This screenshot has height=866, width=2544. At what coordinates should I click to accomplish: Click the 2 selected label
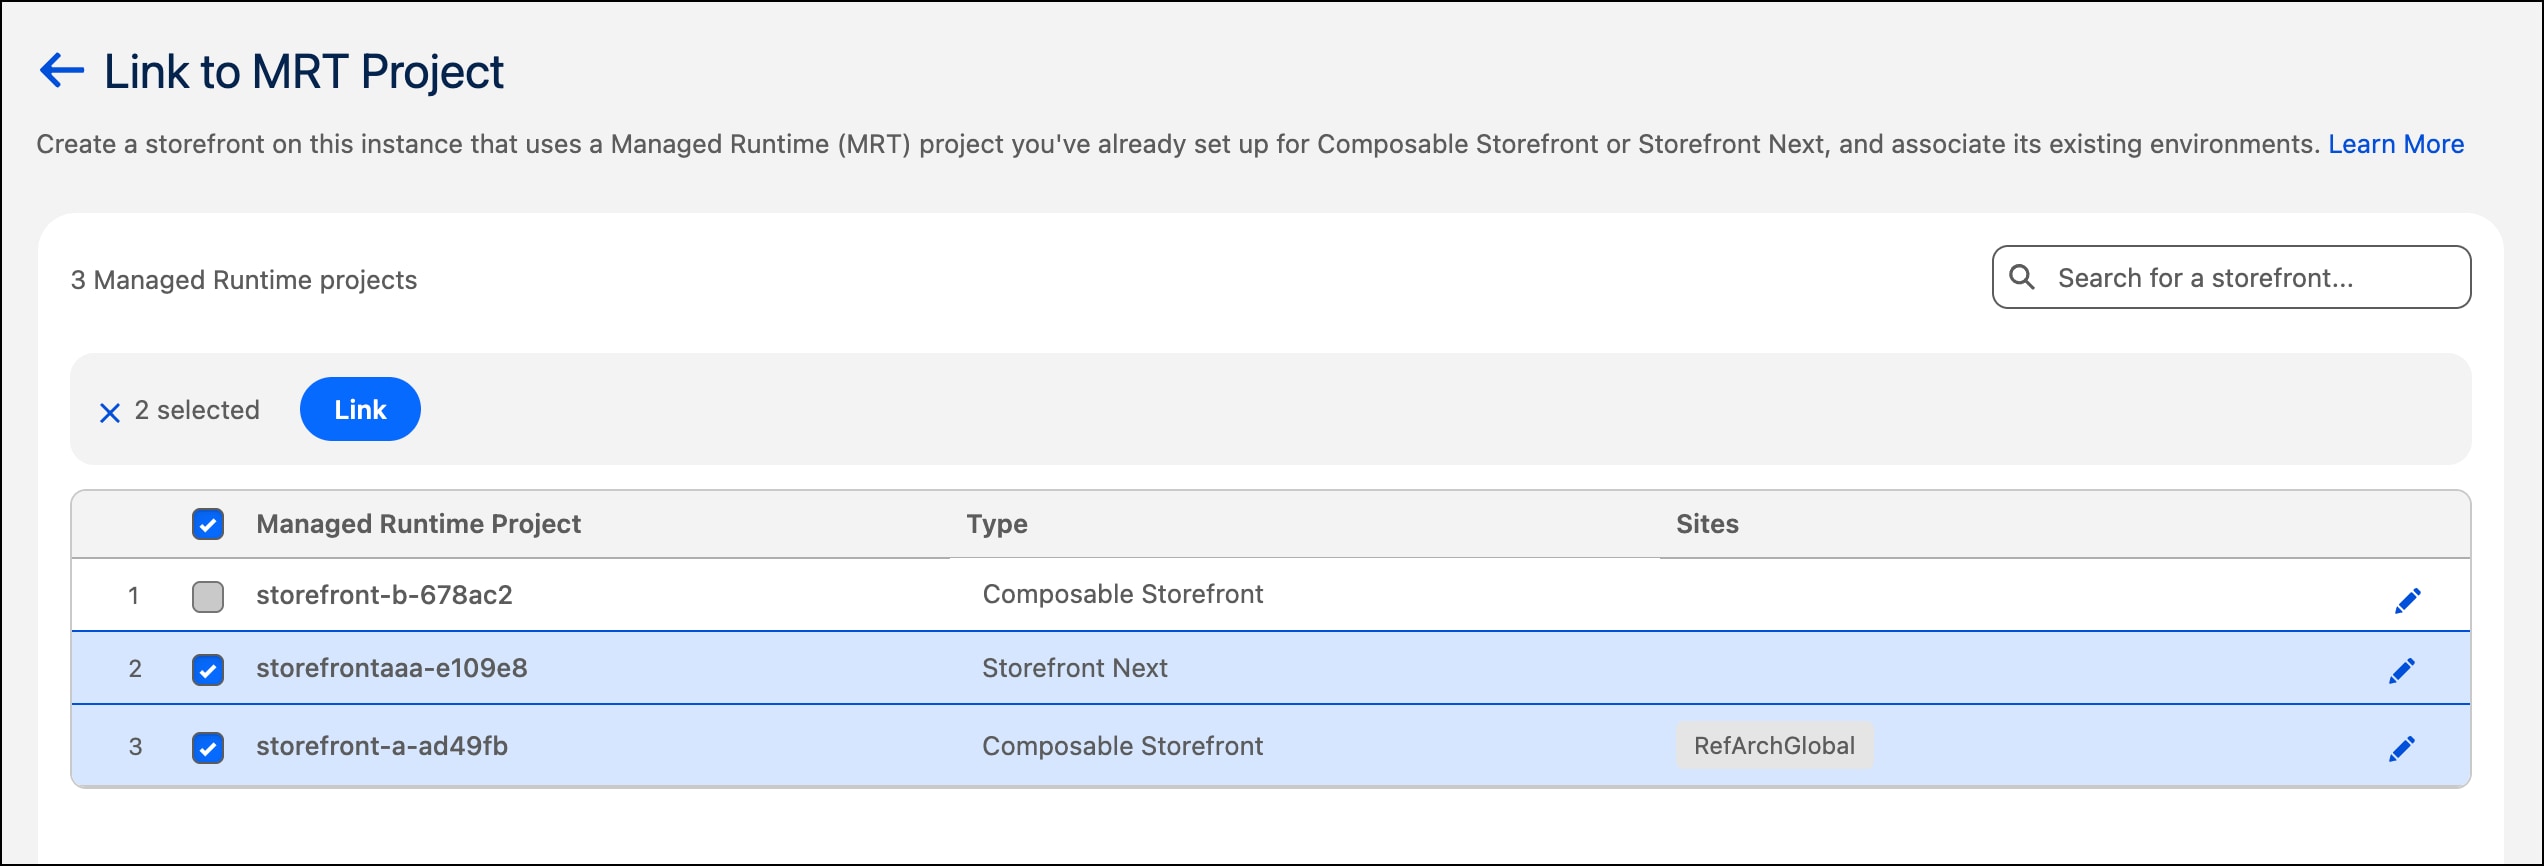pos(197,410)
